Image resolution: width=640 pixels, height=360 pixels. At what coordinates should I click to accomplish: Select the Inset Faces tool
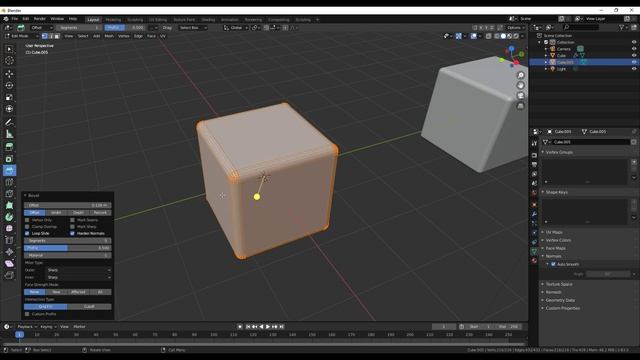click(x=9, y=159)
